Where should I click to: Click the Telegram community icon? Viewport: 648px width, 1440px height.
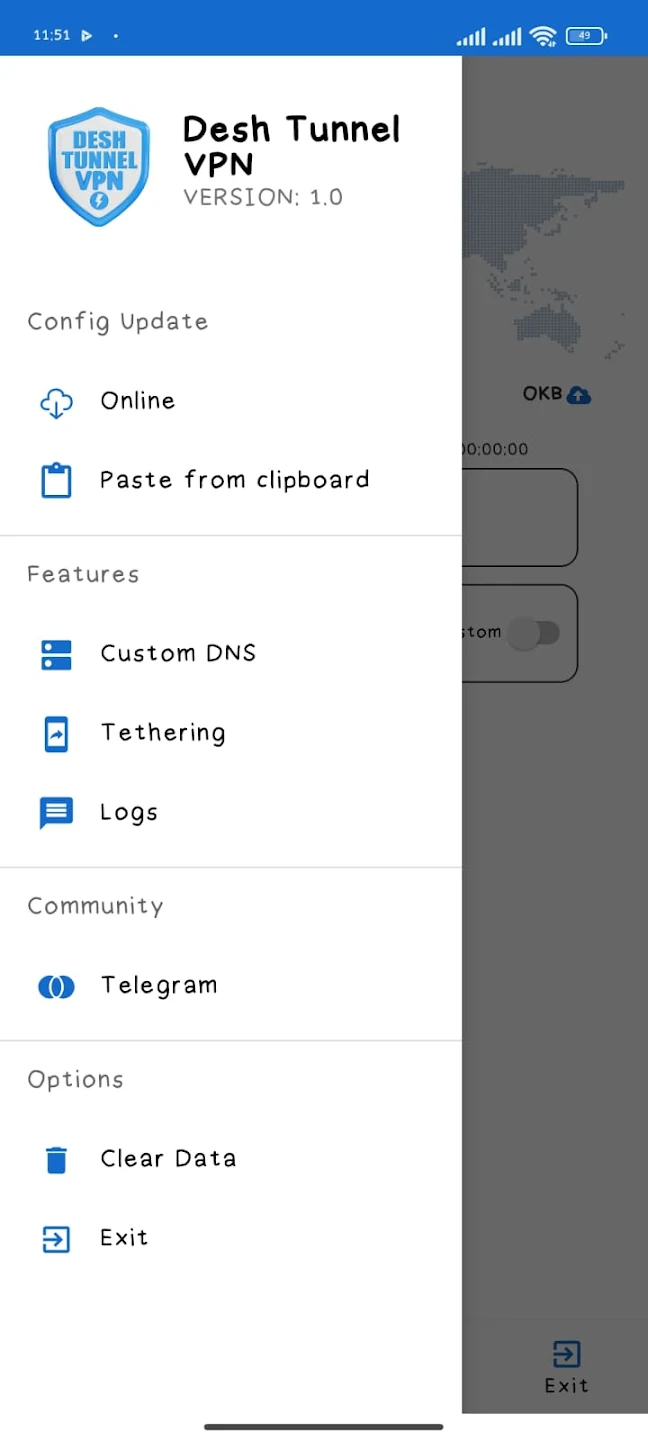[x=56, y=986]
